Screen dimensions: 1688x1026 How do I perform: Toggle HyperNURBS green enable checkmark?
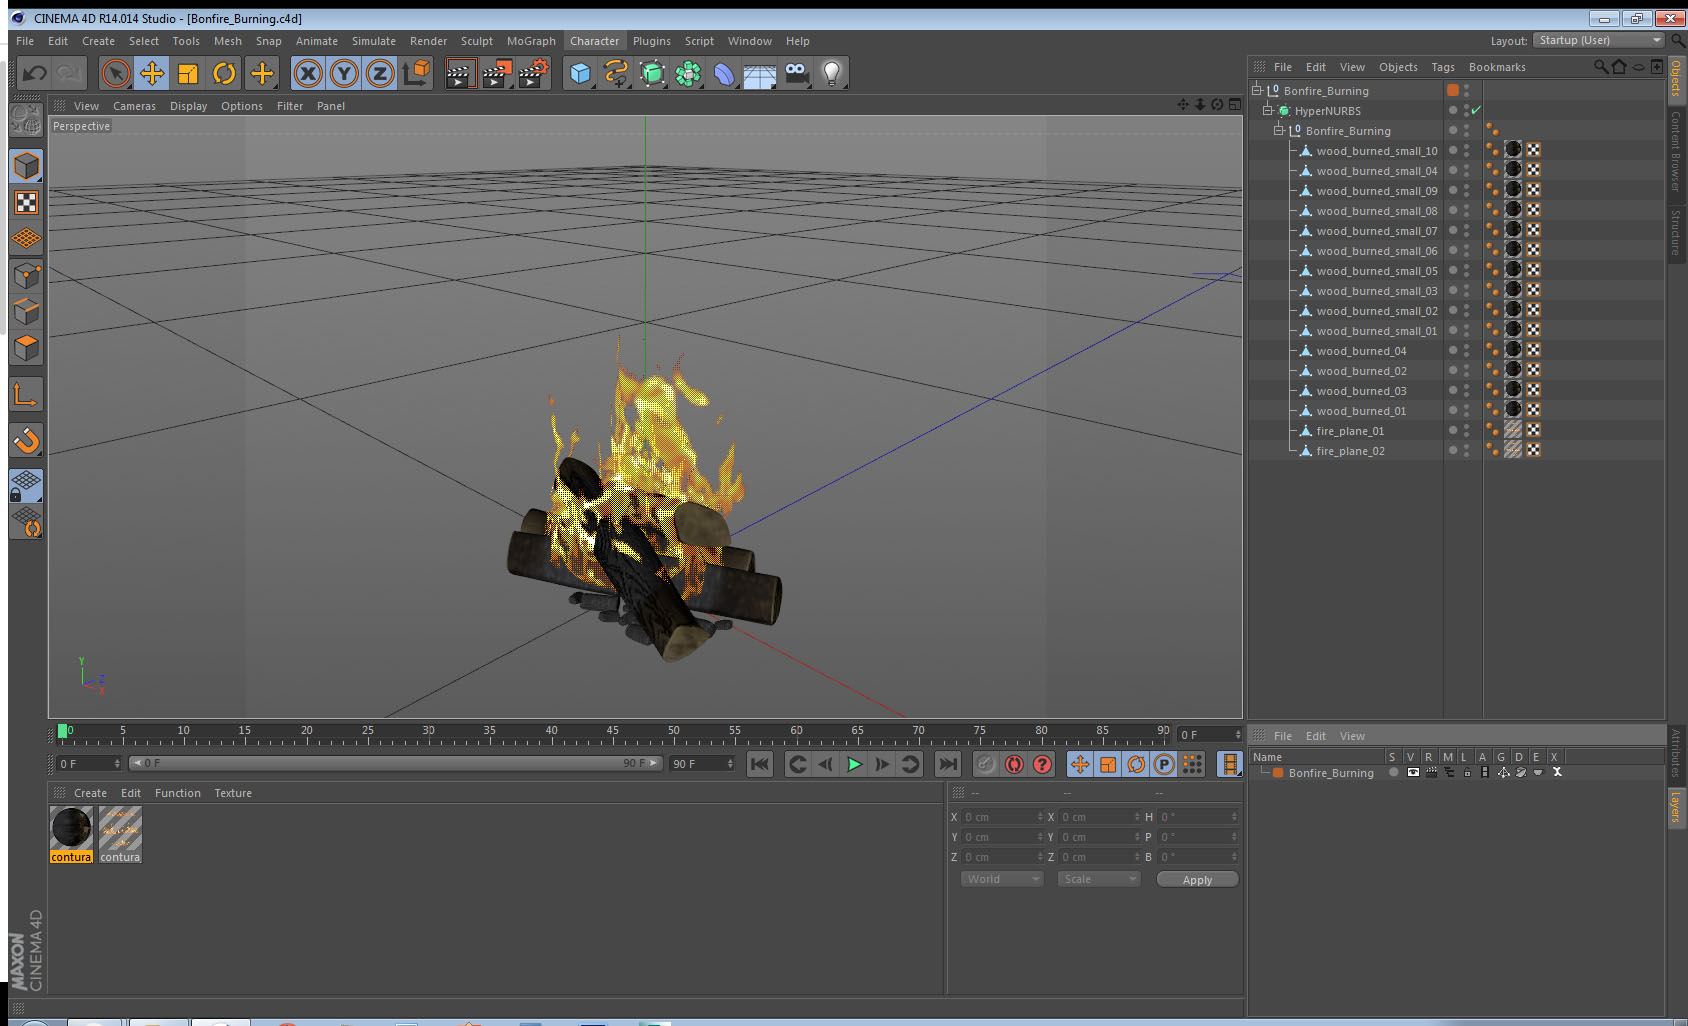[1476, 110]
